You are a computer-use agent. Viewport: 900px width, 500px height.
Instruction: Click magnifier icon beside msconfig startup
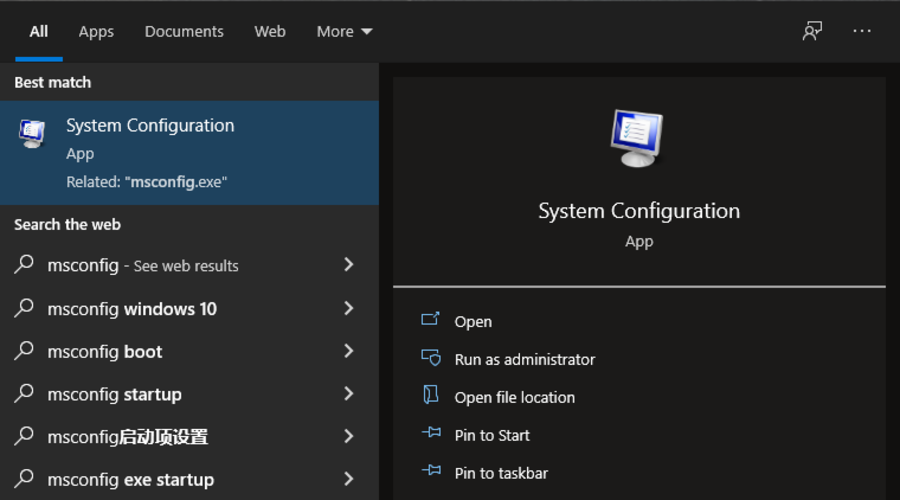pos(24,393)
